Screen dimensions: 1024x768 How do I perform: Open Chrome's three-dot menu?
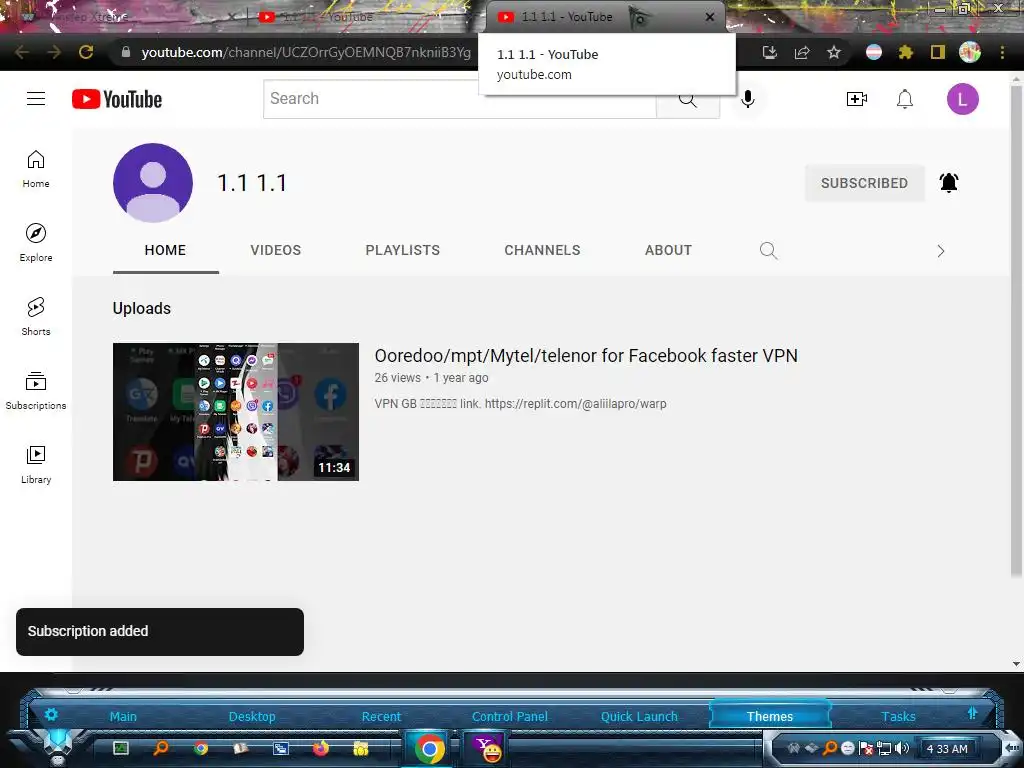click(x=1002, y=52)
